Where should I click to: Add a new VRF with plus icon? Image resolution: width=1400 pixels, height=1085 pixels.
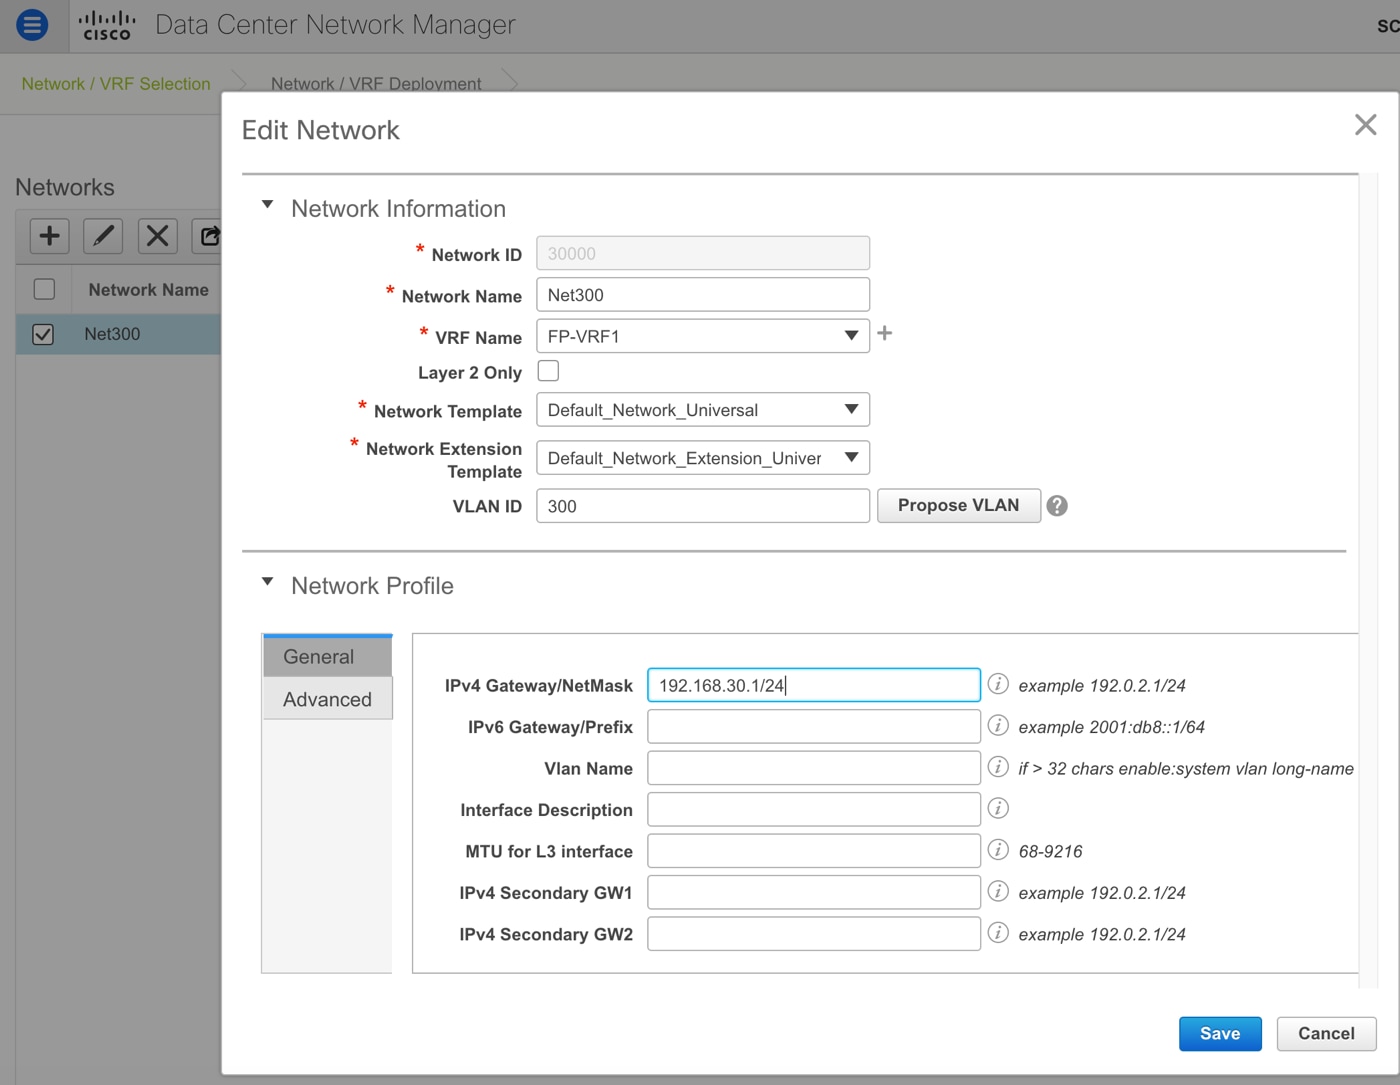[x=885, y=334]
